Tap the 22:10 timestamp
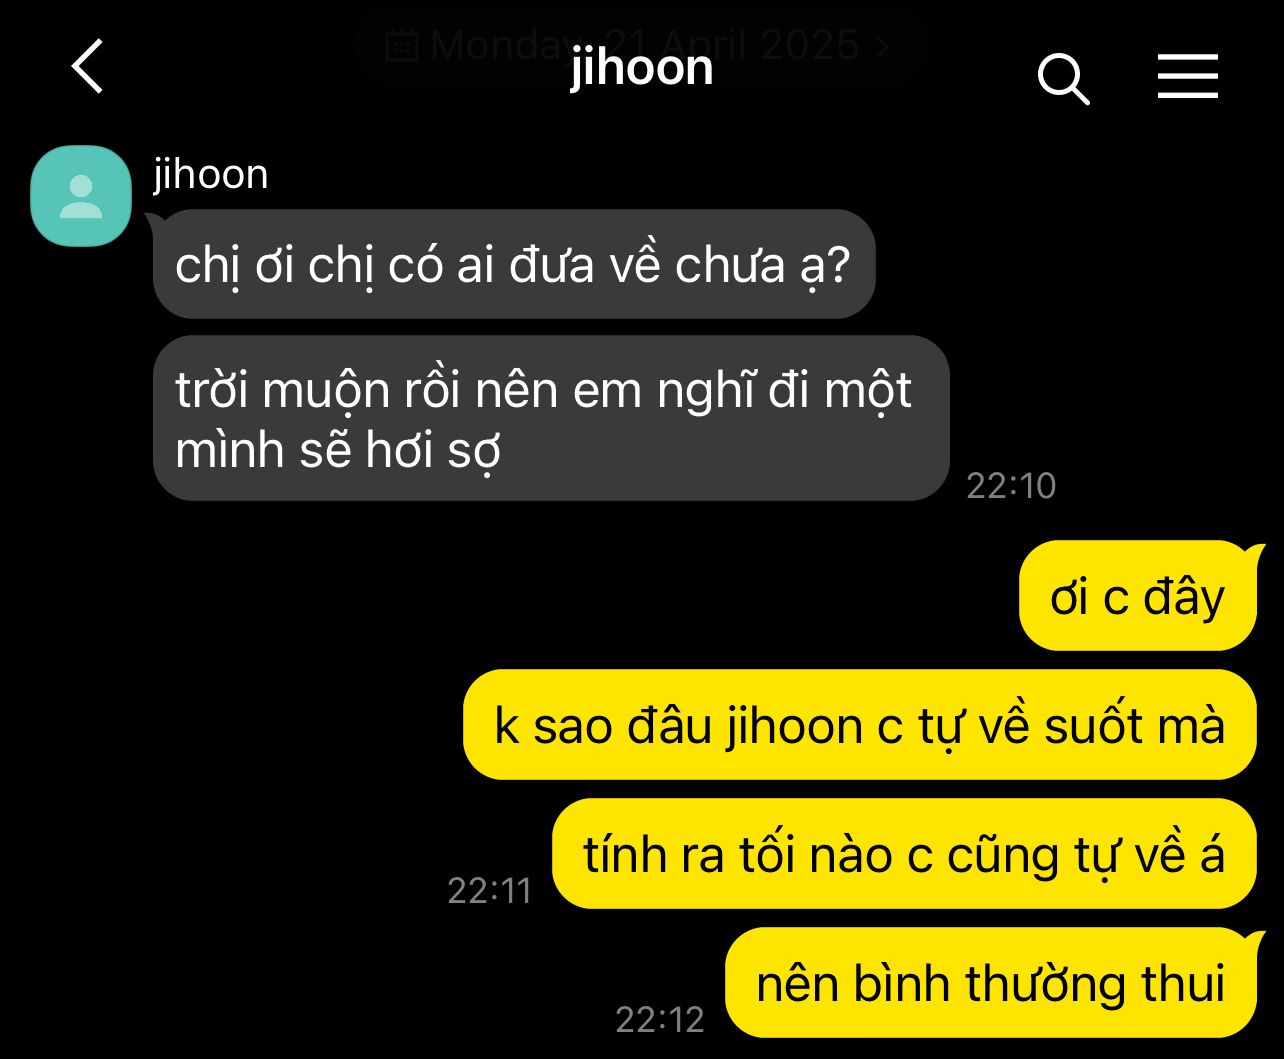Image resolution: width=1284 pixels, height=1059 pixels. 1011,486
